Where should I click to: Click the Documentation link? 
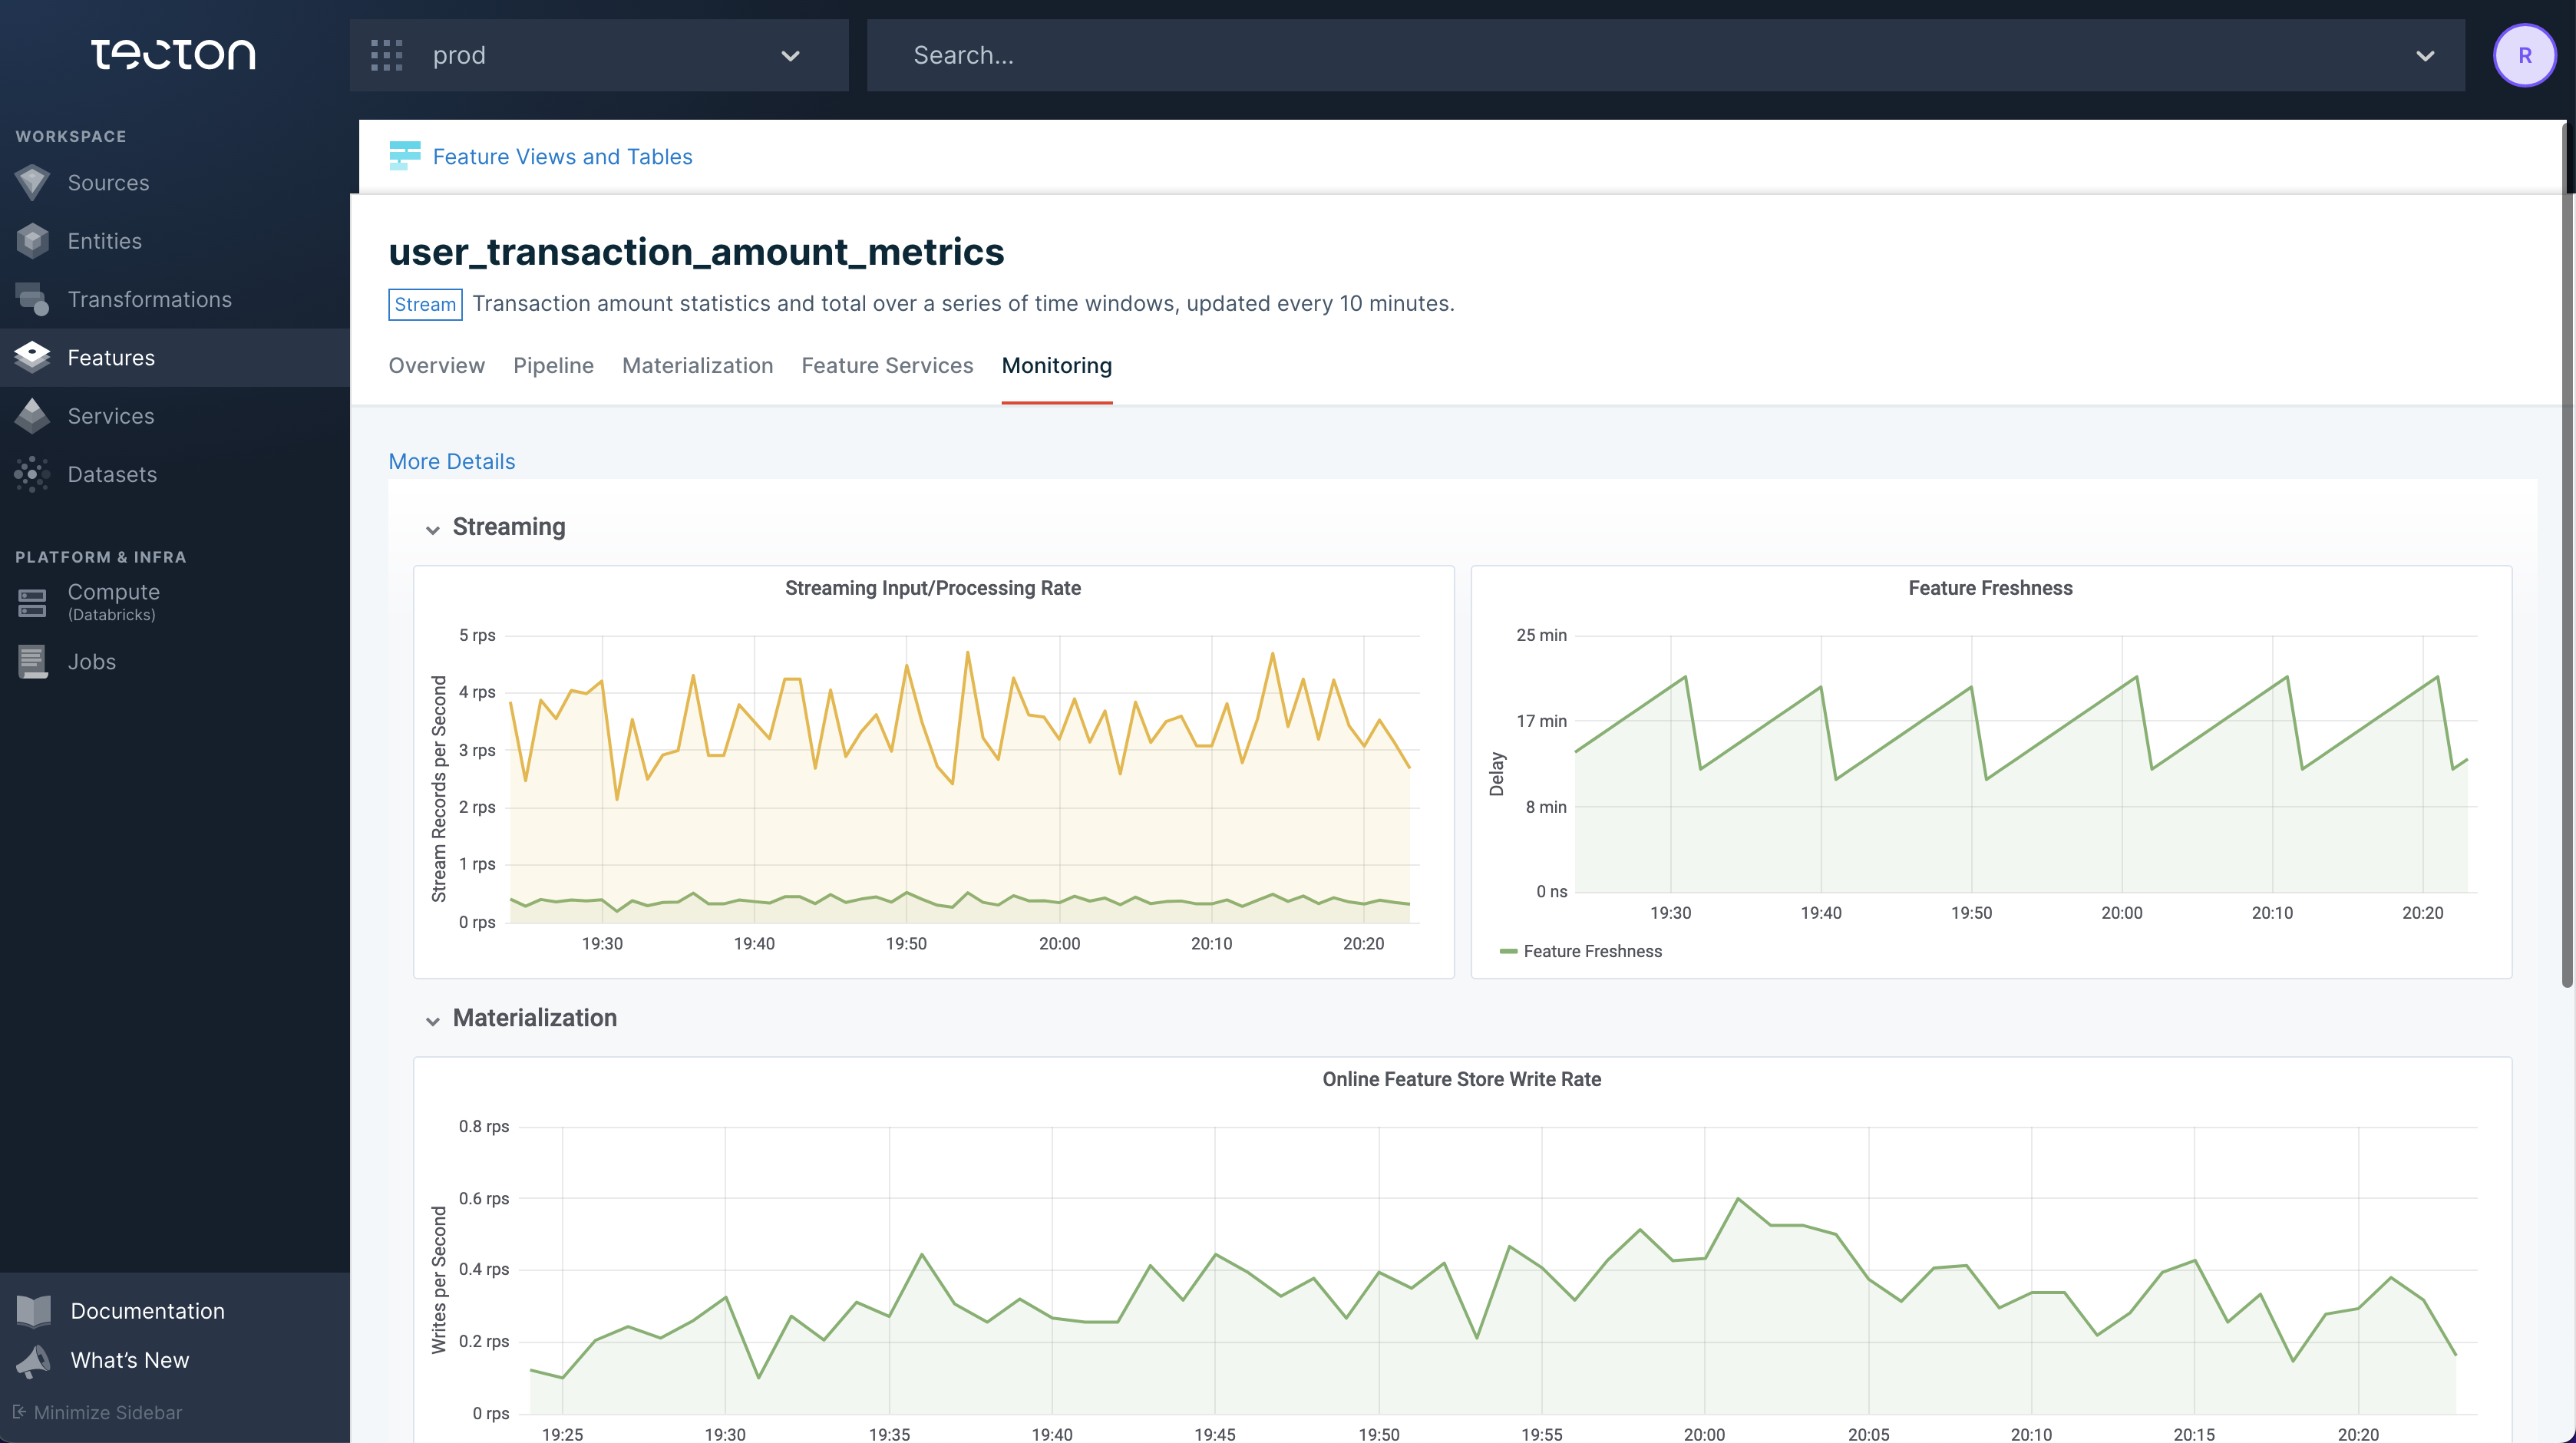click(x=147, y=1310)
